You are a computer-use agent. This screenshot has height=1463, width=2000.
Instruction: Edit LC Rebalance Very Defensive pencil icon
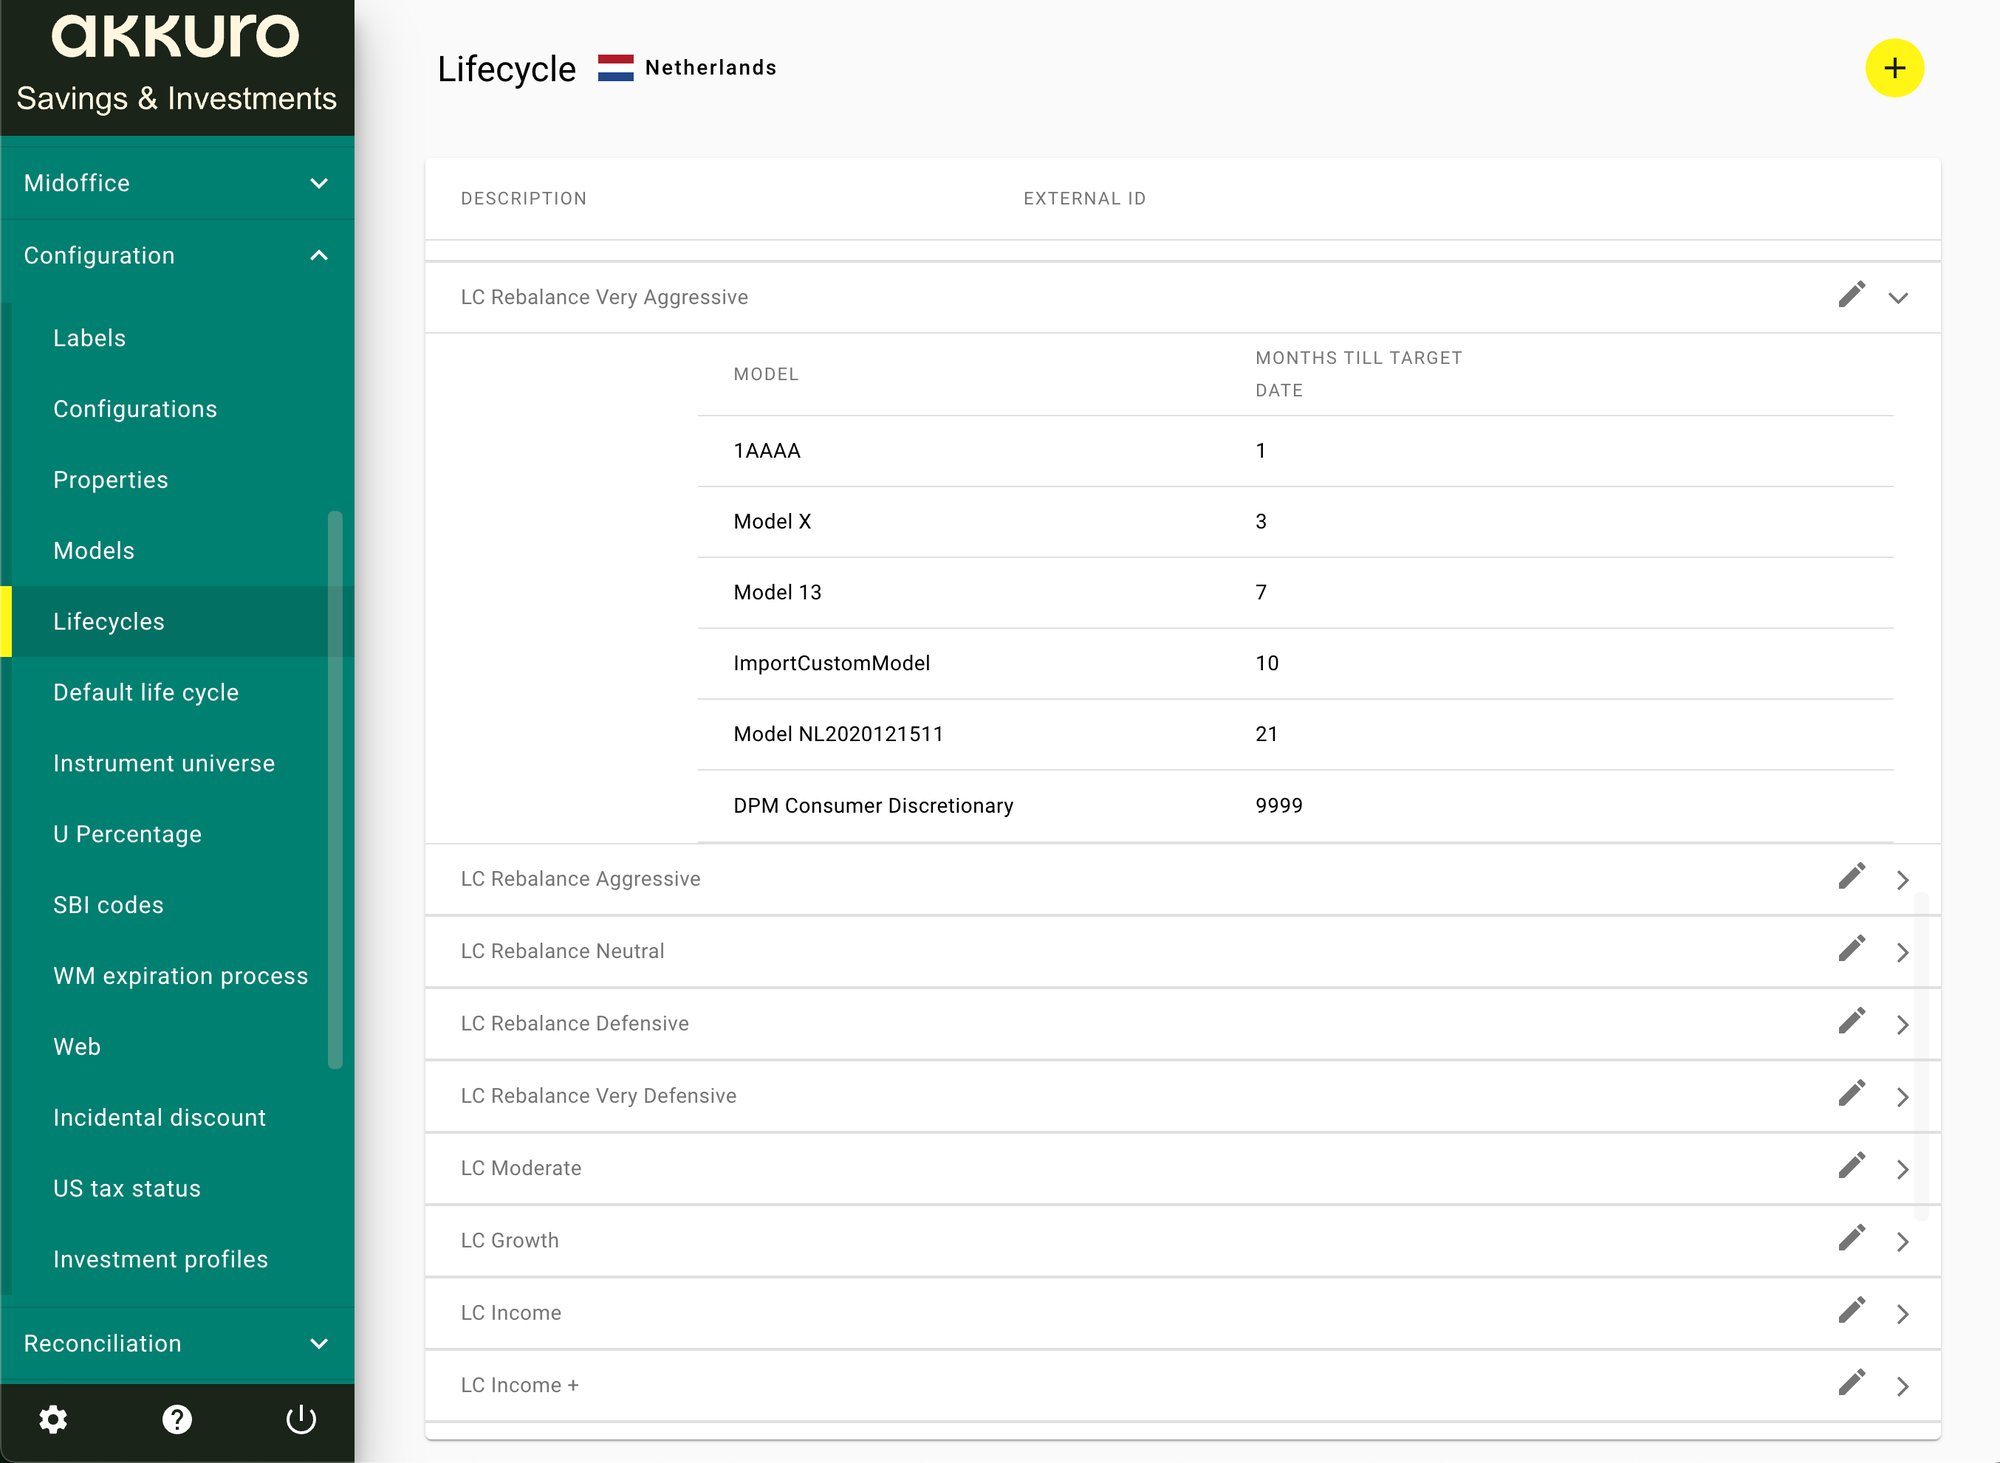[x=1851, y=1094]
